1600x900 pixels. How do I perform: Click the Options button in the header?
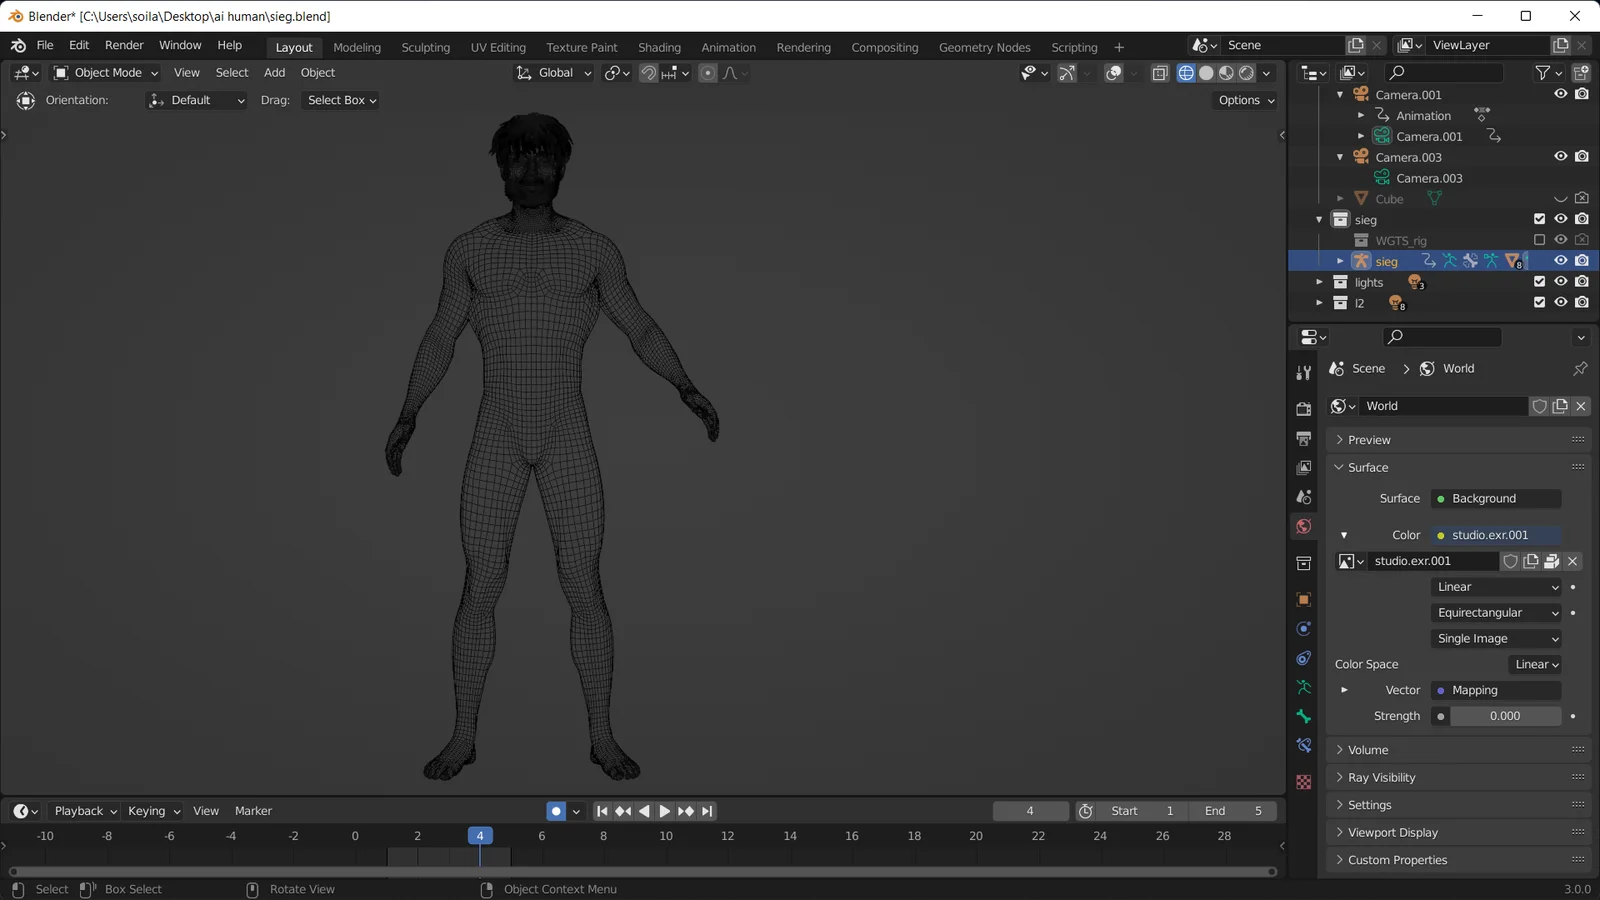(1243, 100)
